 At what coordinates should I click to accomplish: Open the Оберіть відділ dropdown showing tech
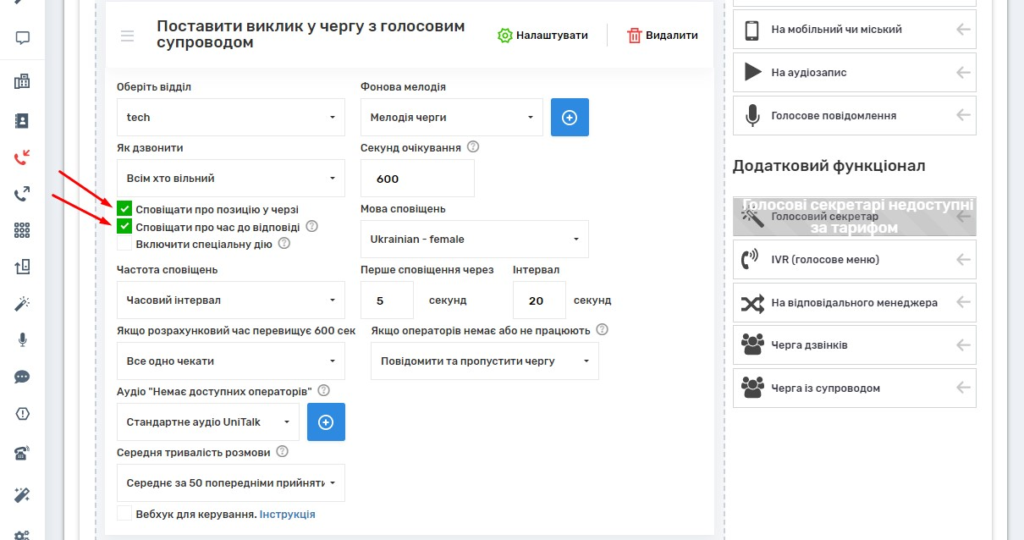pos(230,117)
